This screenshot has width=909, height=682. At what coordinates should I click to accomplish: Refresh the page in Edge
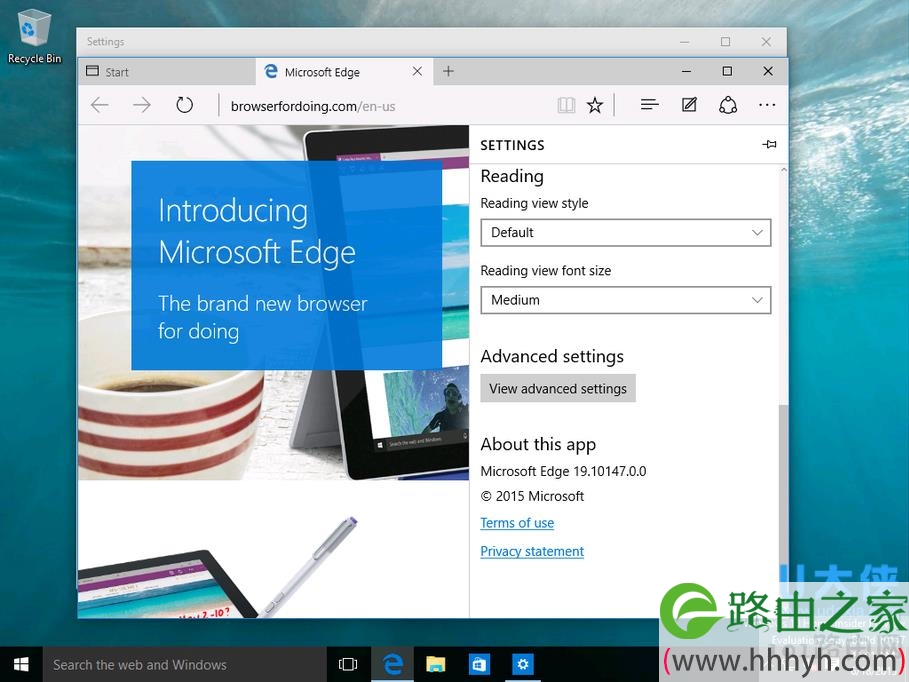point(184,105)
